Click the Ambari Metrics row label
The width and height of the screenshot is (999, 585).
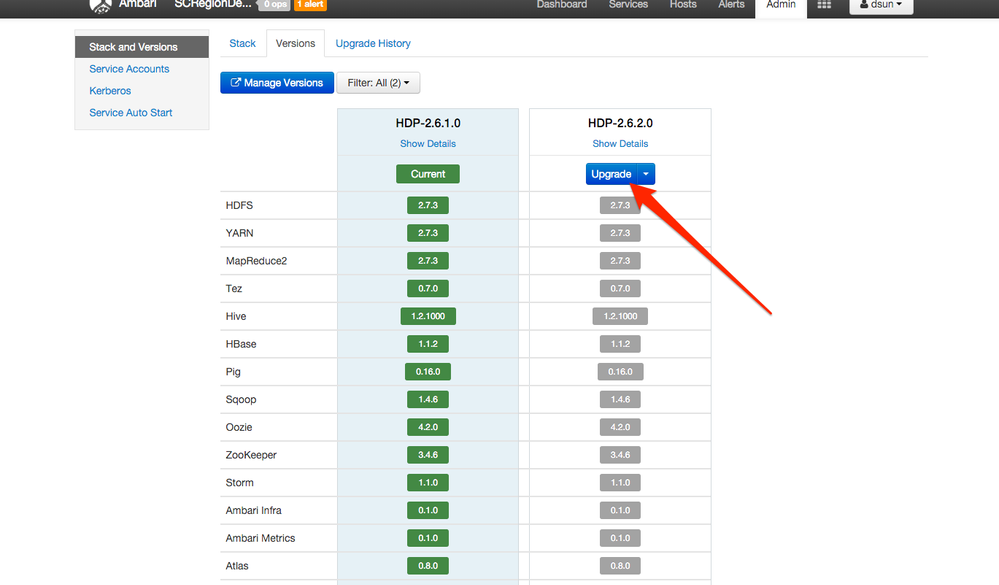pos(260,538)
